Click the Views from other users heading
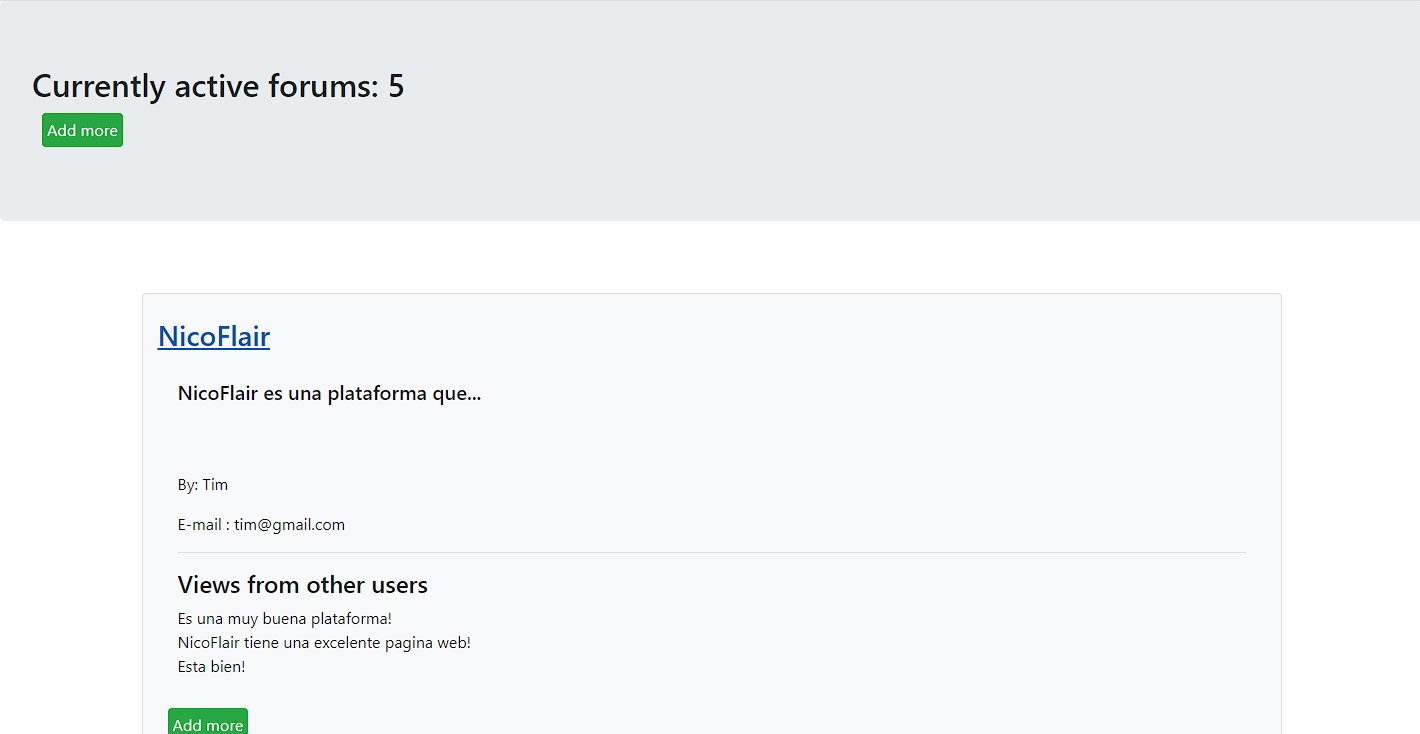This screenshot has height=734, width=1420. coord(303,585)
